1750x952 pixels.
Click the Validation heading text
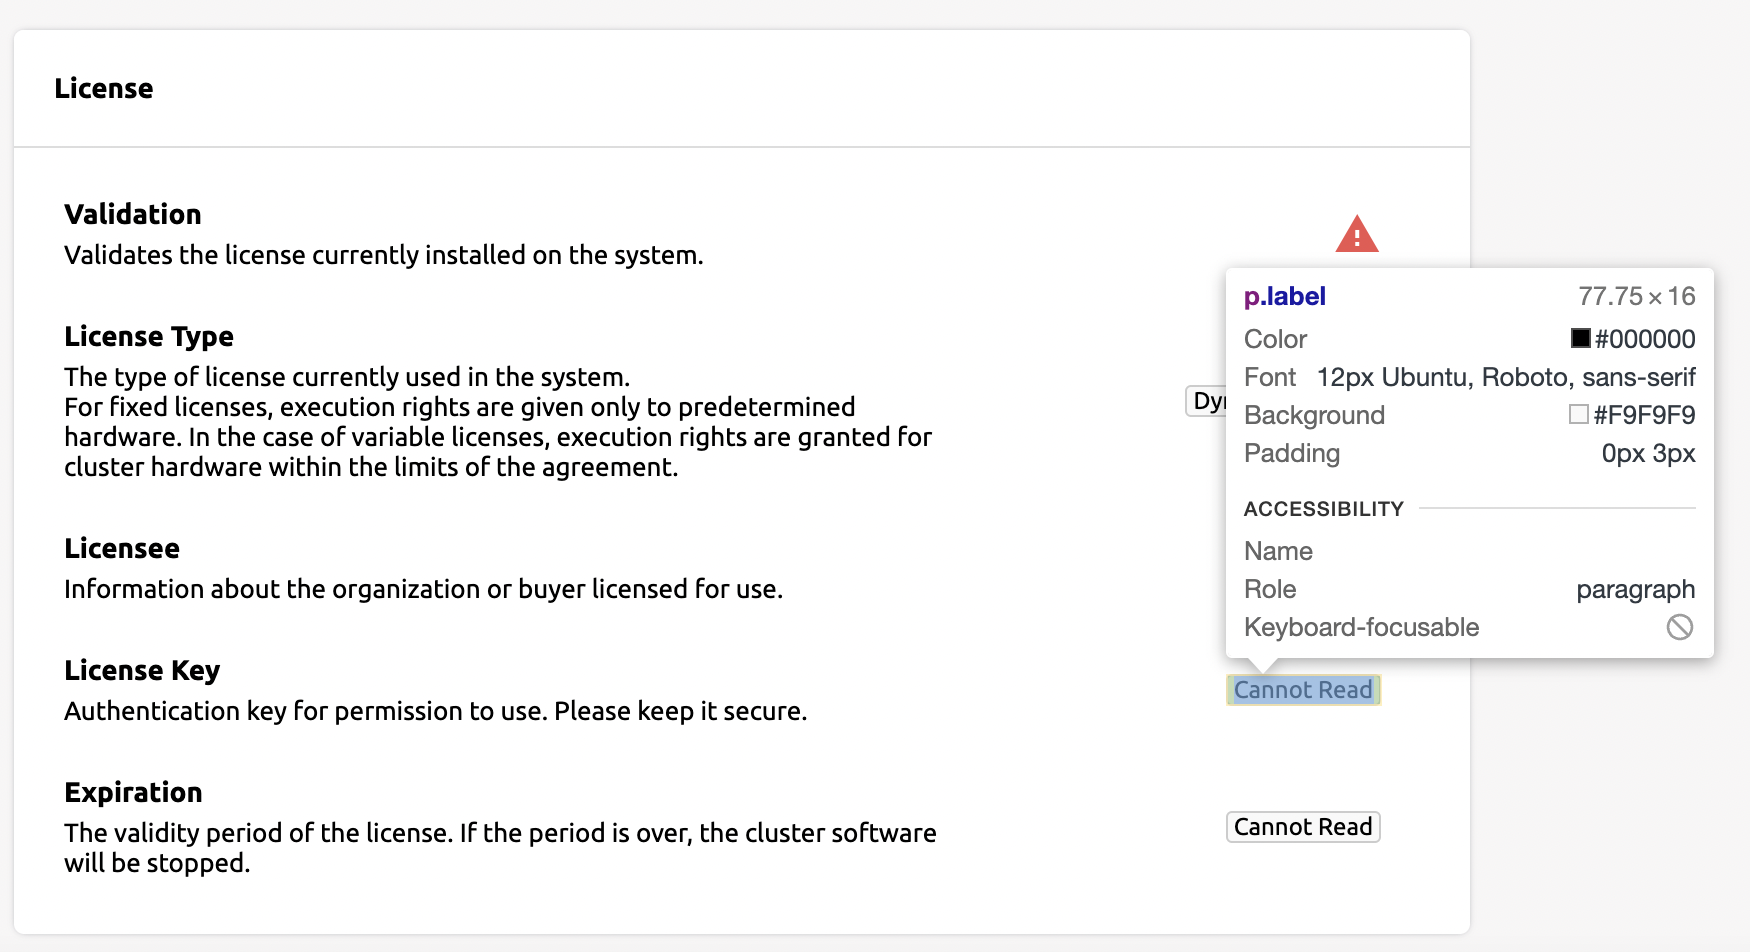[x=132, y=214]
